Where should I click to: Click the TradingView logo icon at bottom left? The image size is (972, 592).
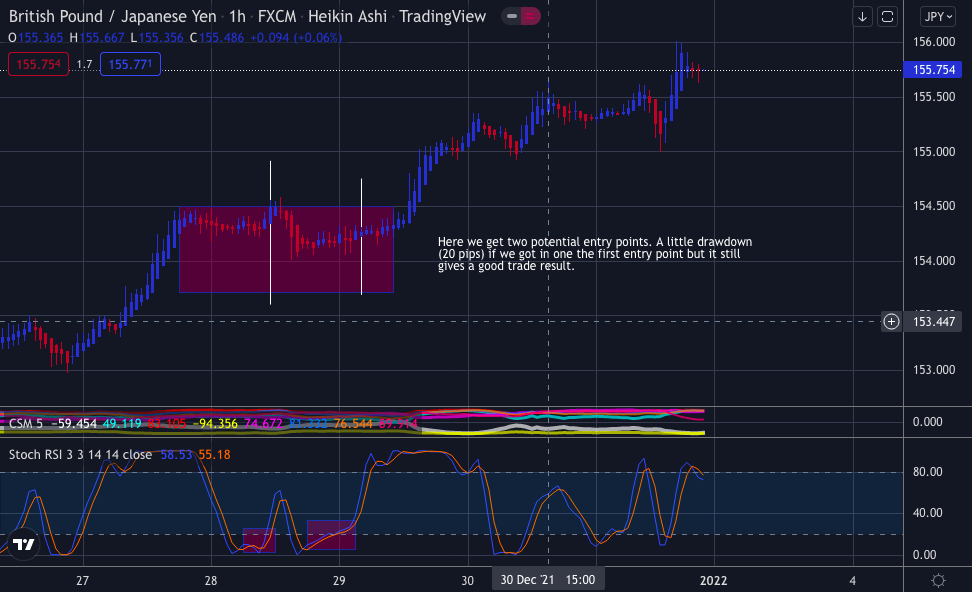[24, 544]
